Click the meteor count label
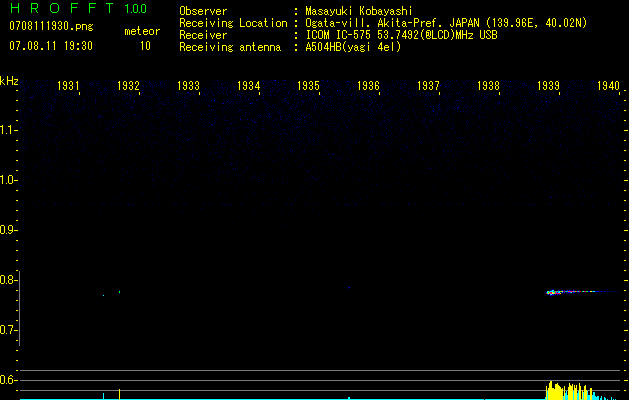Screen dimensions: 629x400 pos(142,31)
